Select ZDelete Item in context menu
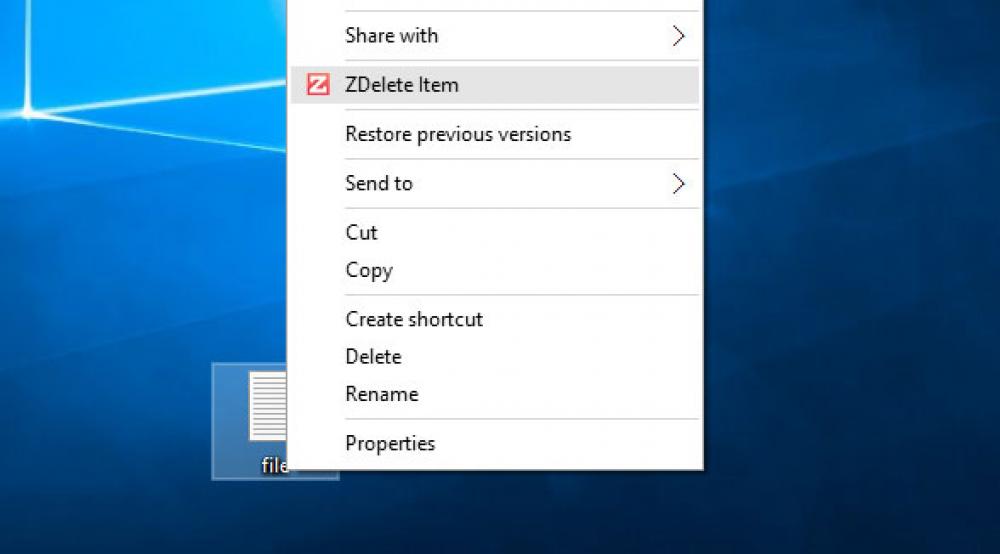The width and height of the screenshot is (1000, 554). click(x=495, y=85)
